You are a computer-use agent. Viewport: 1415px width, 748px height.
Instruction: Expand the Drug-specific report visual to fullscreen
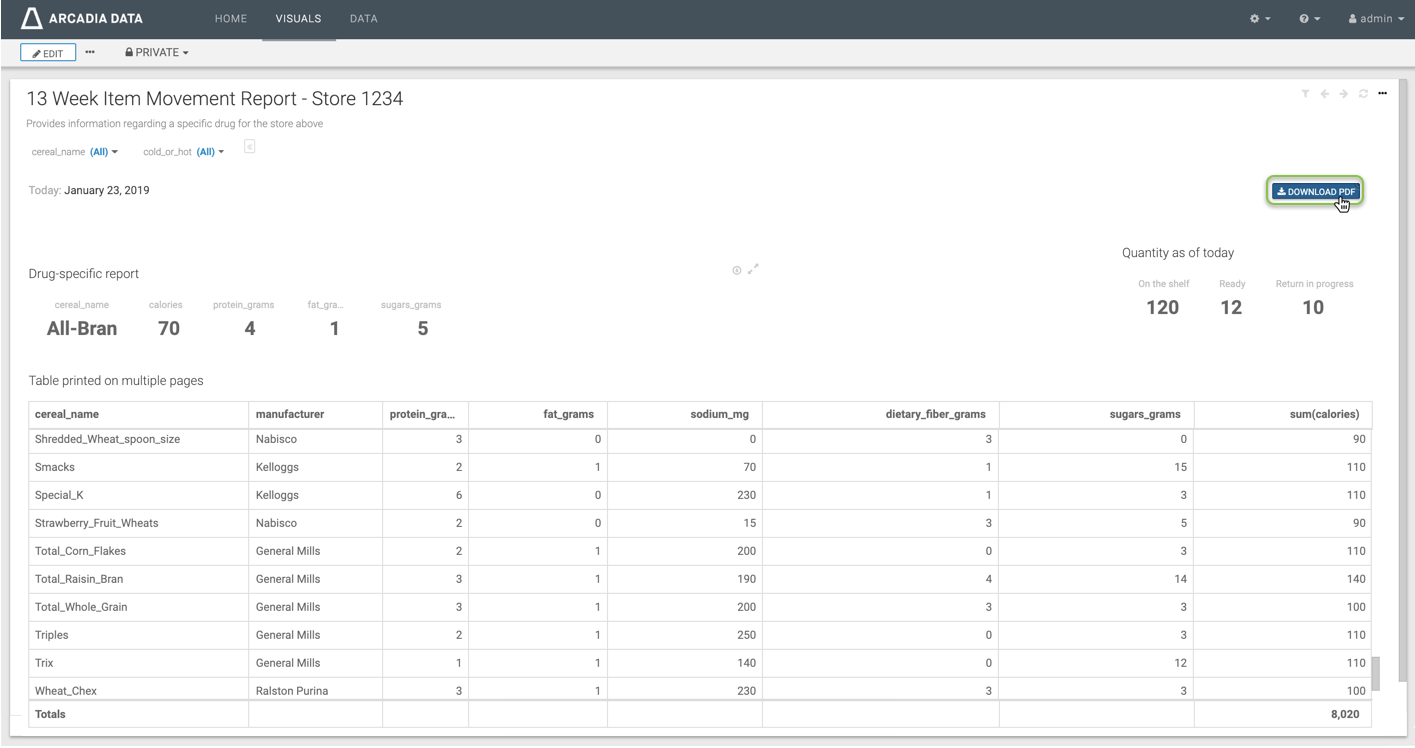[754, 268]
